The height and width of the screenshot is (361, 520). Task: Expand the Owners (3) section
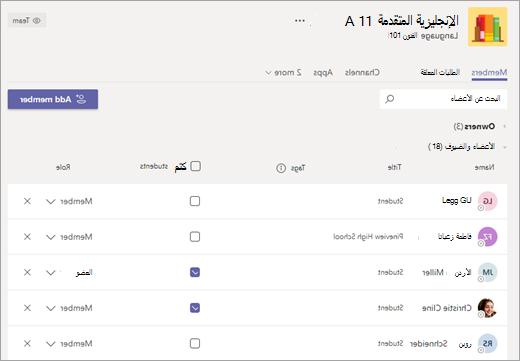[505, 126]
